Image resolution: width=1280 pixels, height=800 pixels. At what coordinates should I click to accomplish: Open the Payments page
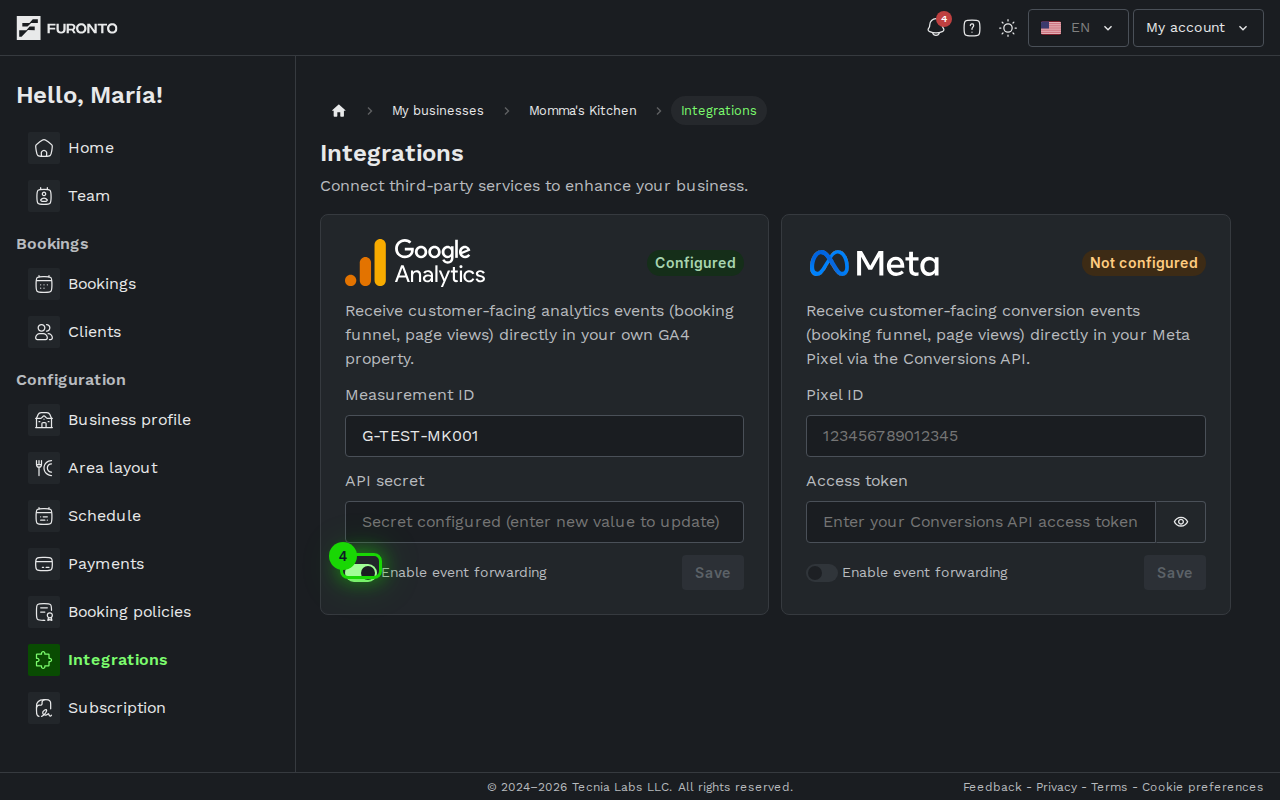[106, 564]
